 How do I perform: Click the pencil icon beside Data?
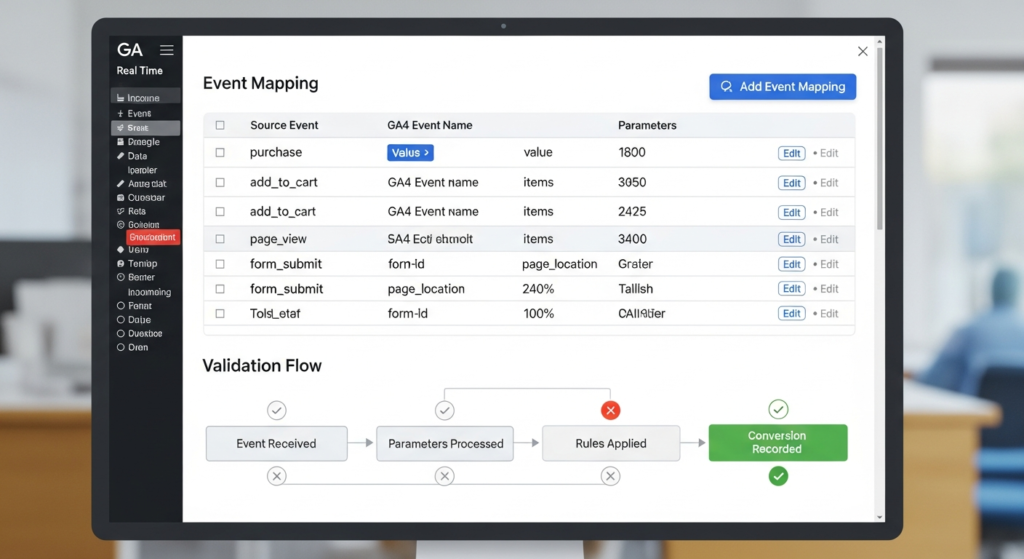[120, 156]
